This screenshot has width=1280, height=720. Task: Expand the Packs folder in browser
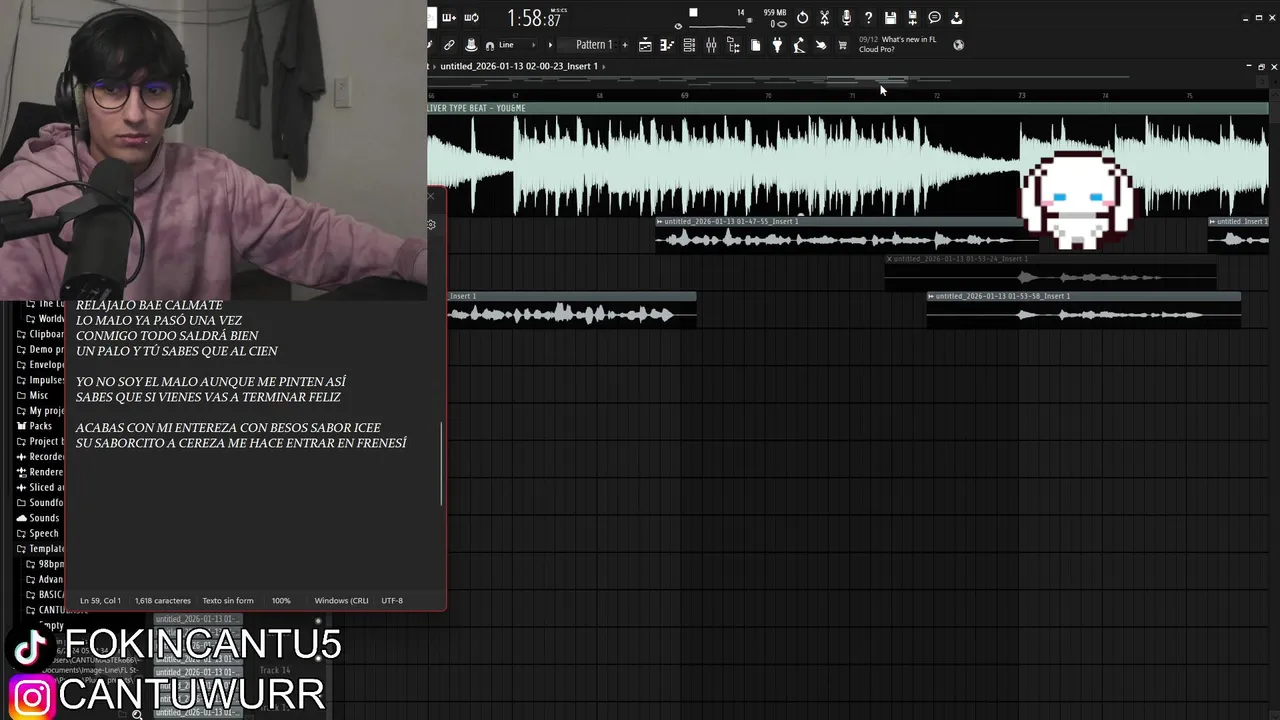35,426
